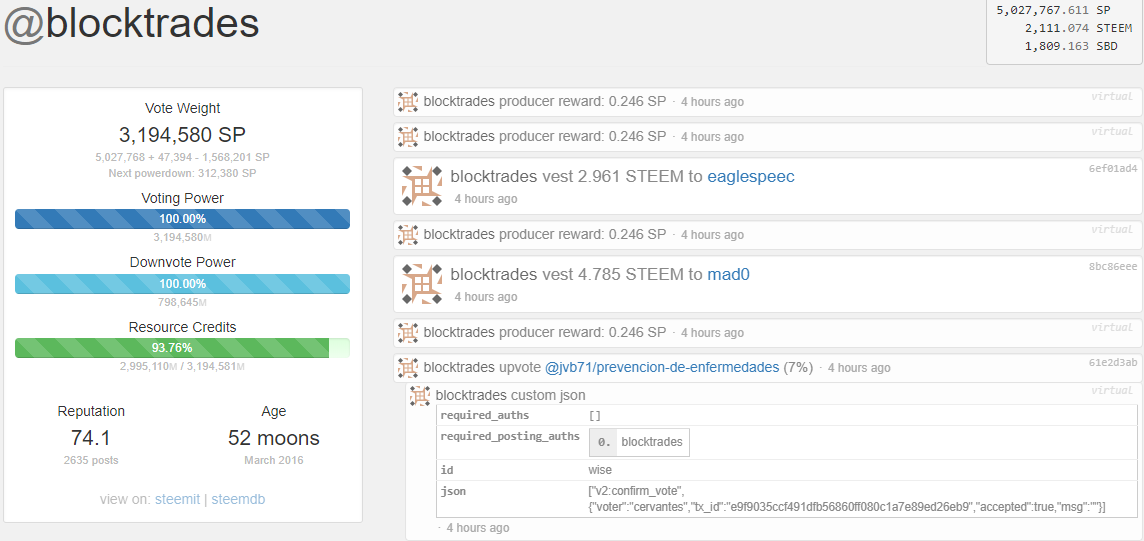Click the json value containing v2:confirm_vote
The height and width of the screenshot is (541, 1144).
pyautogui.click(x=848, y=499)
